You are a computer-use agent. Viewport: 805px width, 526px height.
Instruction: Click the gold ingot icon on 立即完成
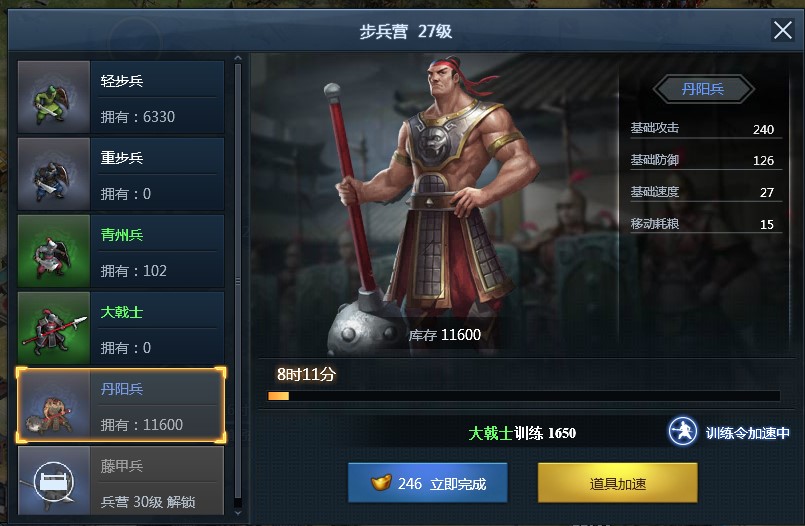381,482
